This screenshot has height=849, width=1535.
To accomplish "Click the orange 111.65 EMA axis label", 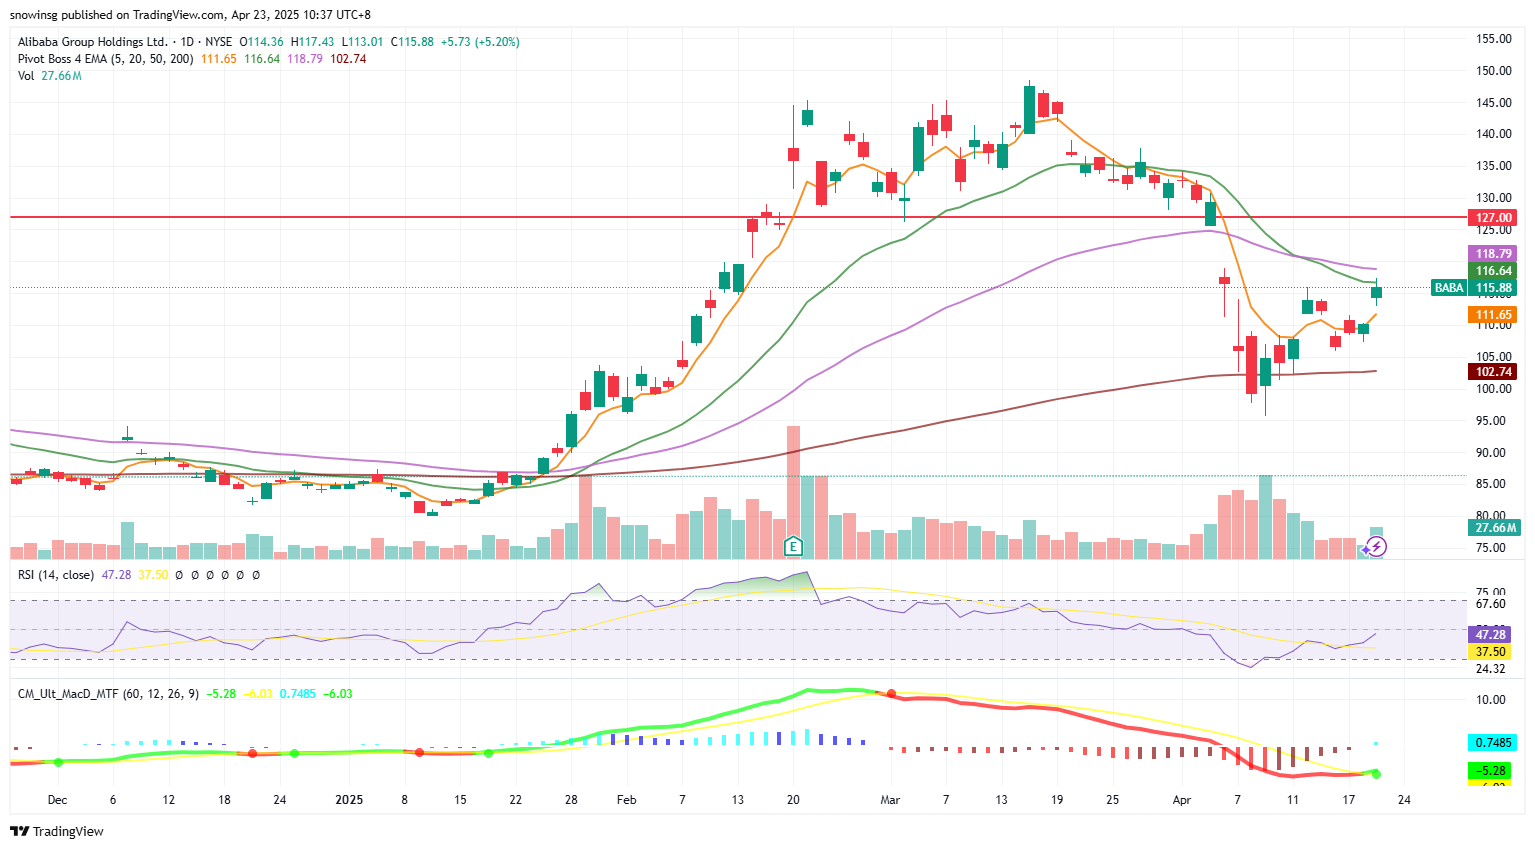I will [x=1493, y=315].
